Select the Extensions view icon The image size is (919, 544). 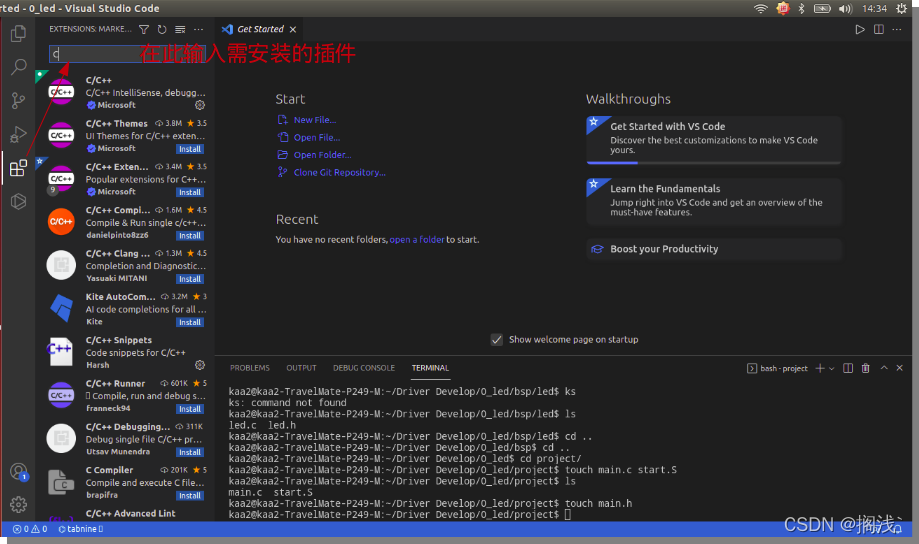tap(18, 168)
